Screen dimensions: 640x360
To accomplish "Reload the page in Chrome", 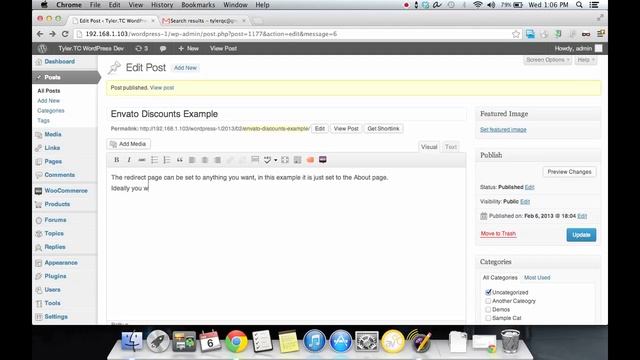I will [65, 34].
